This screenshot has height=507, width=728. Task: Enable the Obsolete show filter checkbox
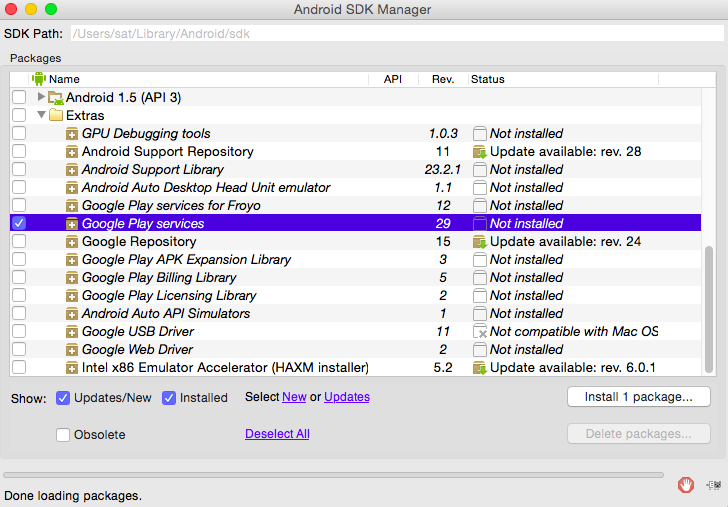coord(63,435)
